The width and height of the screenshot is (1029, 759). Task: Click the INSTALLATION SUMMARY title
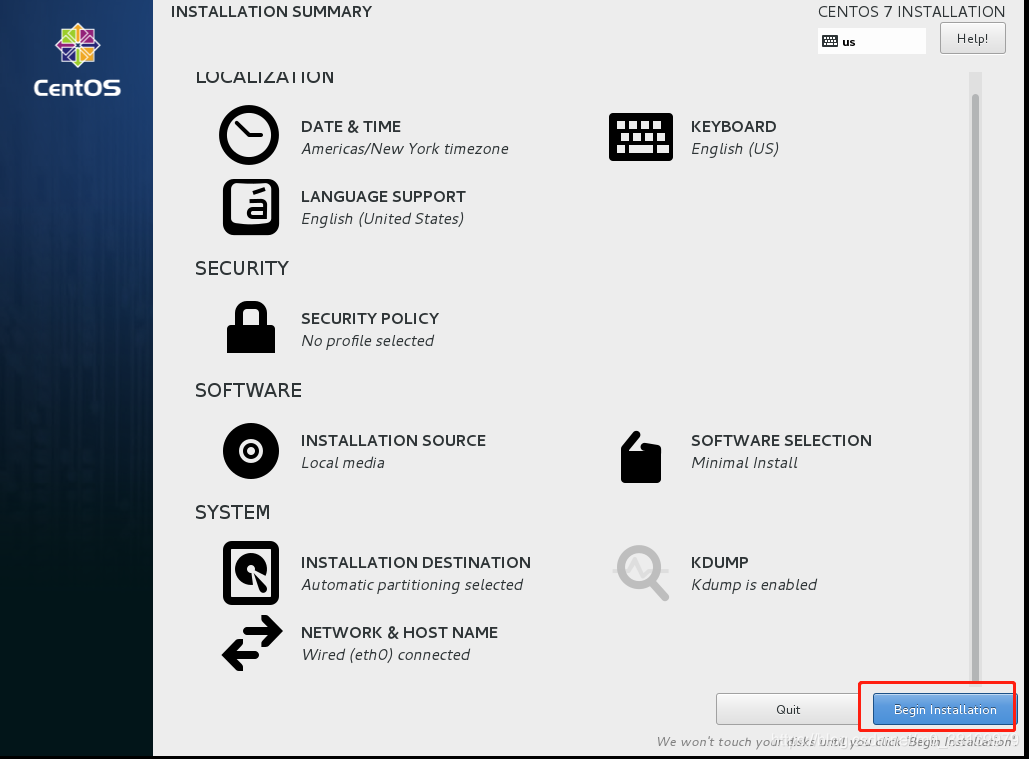coord(271,12)
